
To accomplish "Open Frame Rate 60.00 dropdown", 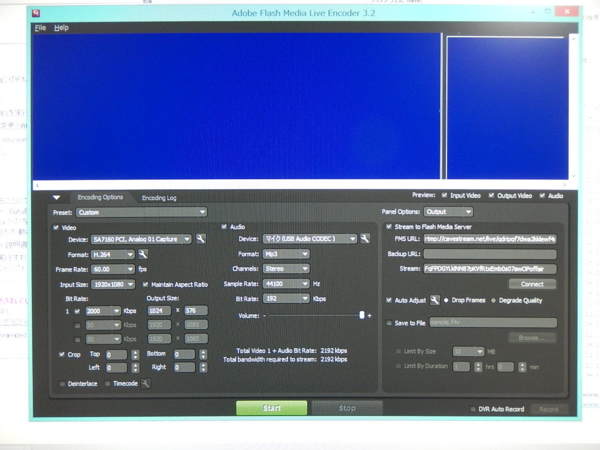I will [112, 269].
